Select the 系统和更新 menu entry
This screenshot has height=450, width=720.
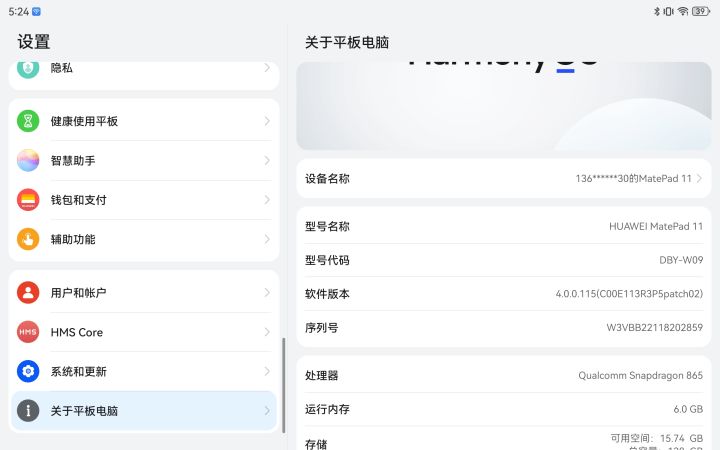coord(144,371)
